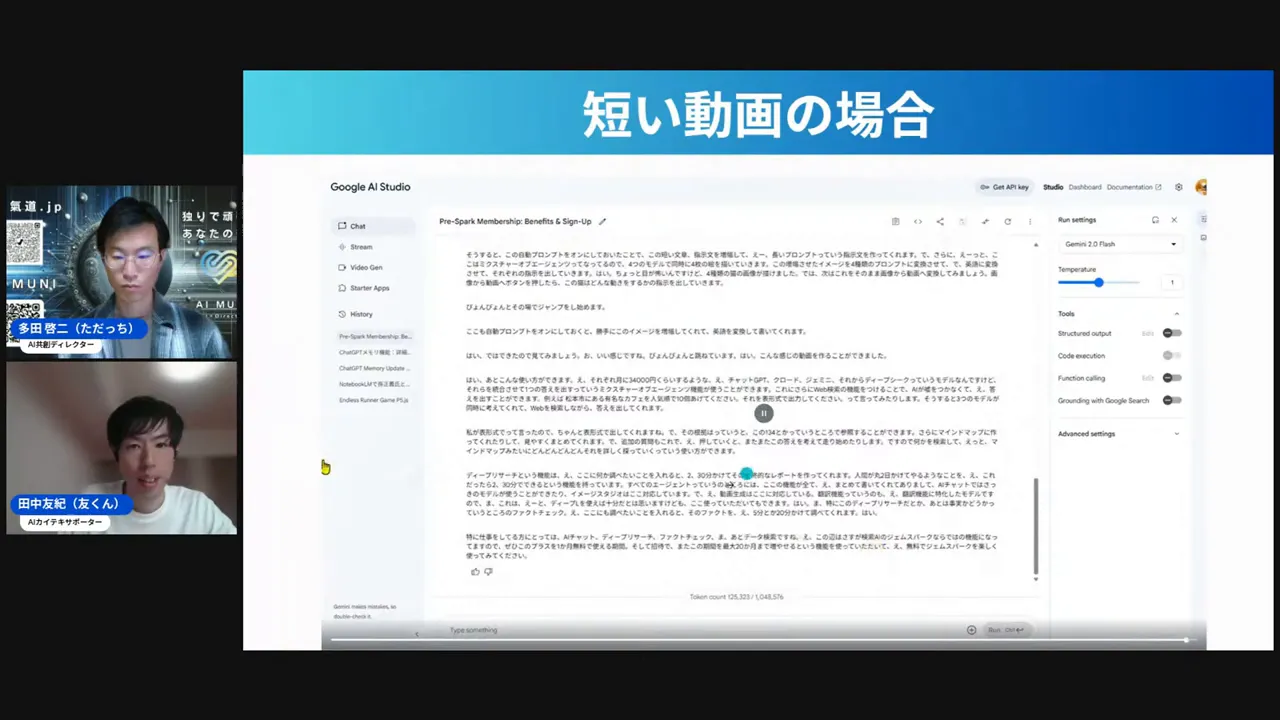Click the Type something input field
Image resolution: width=1280 pixels, height=720 pixels.
coord(473,630)
